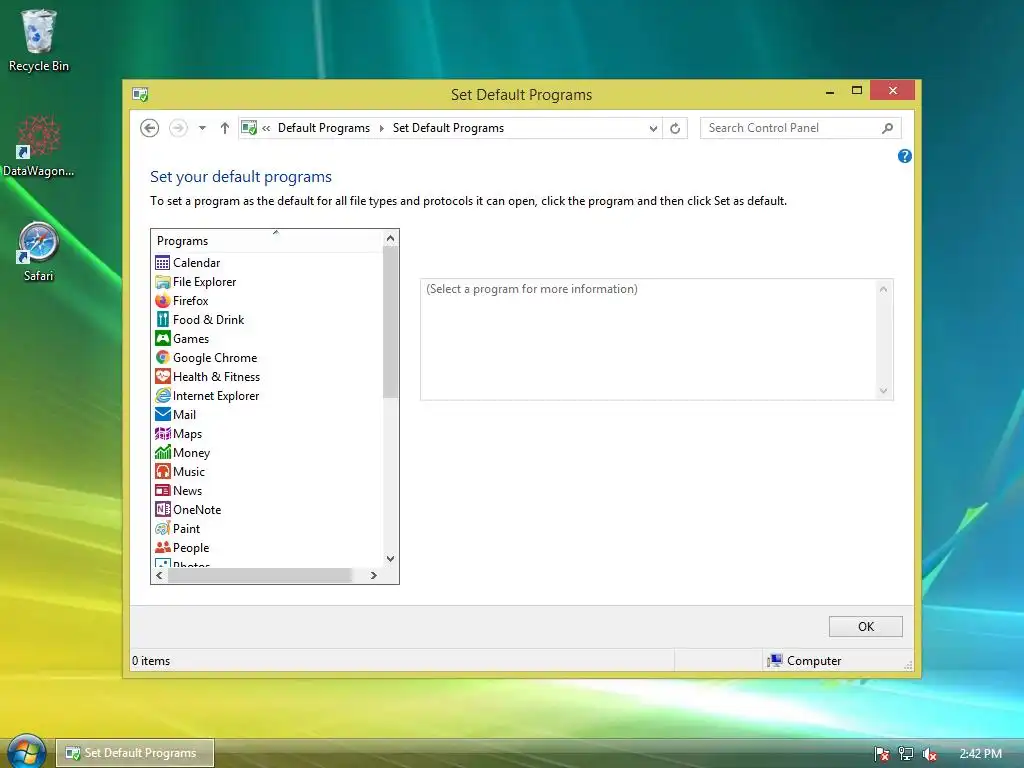Click the Computer status bar entry
Viewport: 1024px width, 768px height.
(805, 661)
